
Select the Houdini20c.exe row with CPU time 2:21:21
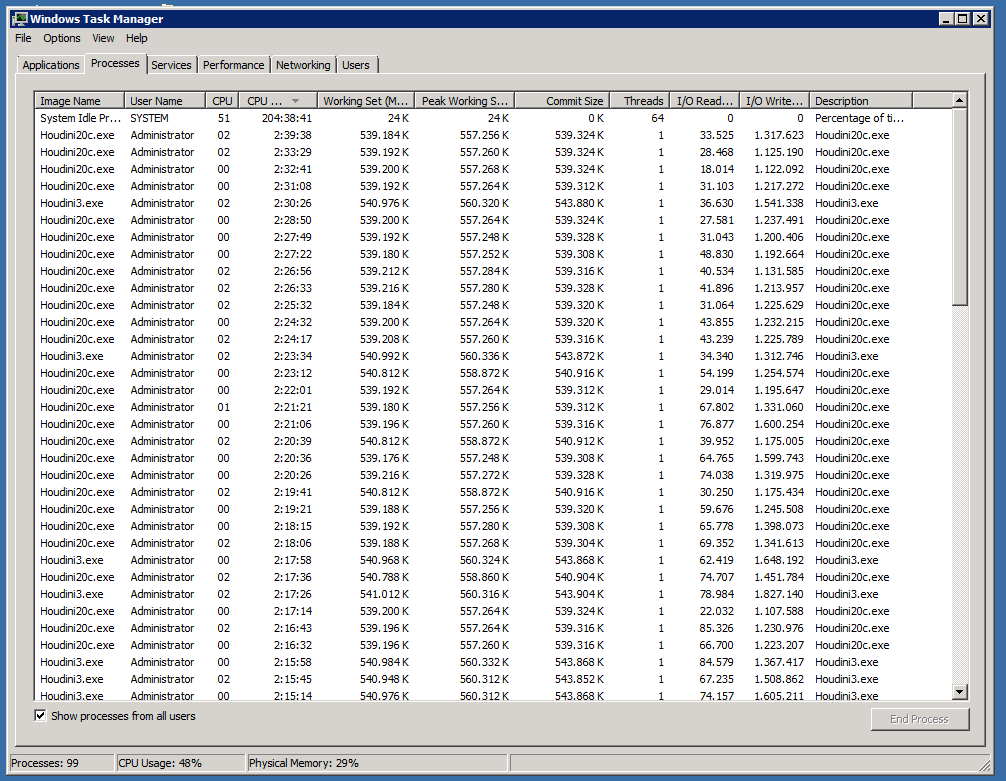pyautogui.click(x=493, y=408)
